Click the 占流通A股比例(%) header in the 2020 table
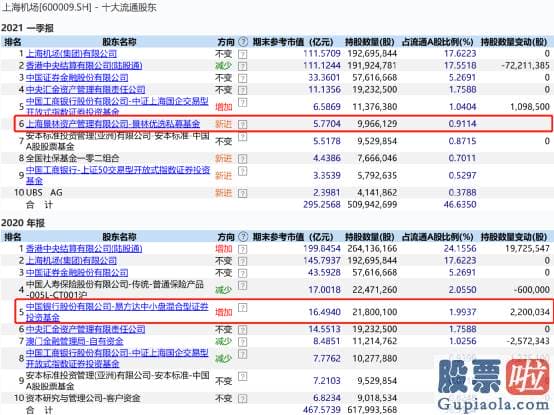The width and height of the screenshot is (554, 415). coord(437,237)
